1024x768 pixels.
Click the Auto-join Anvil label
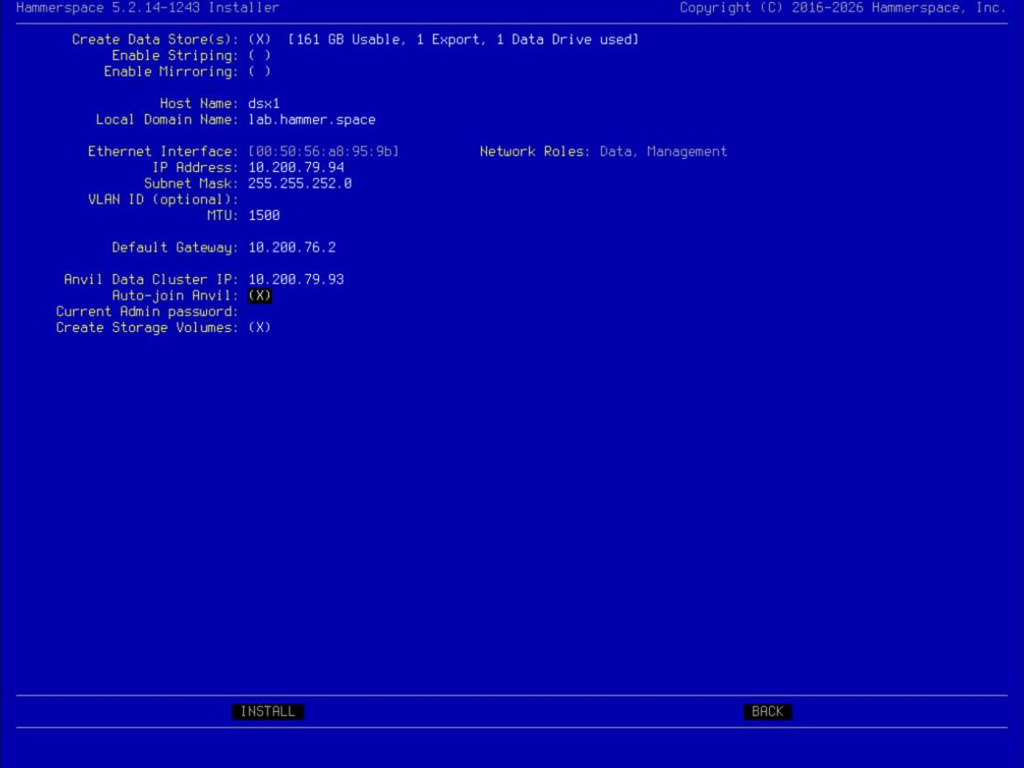click(175, 296)
